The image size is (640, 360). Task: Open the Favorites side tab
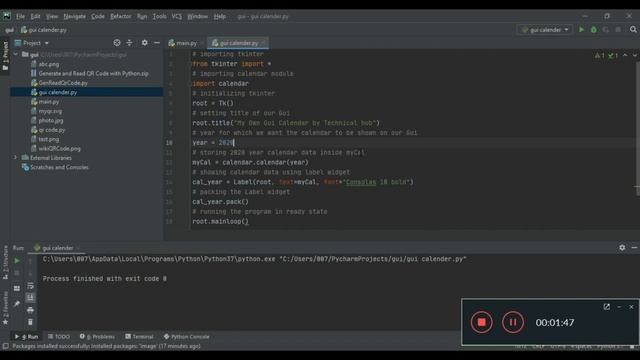[x=5, y=308]
